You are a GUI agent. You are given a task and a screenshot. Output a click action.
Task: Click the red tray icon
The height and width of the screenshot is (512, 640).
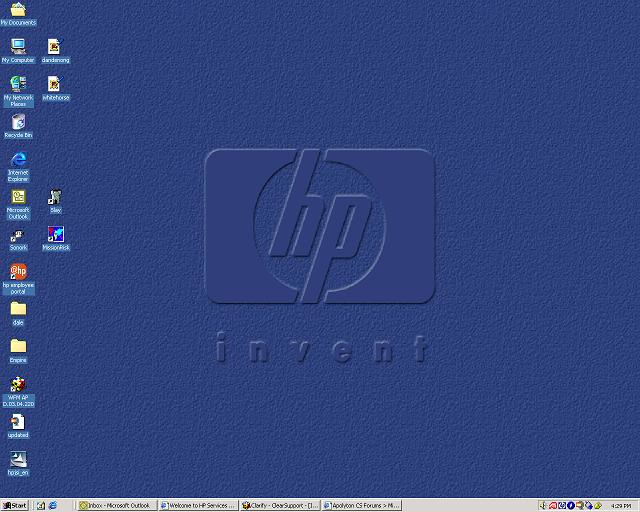[x=553, y=505]
